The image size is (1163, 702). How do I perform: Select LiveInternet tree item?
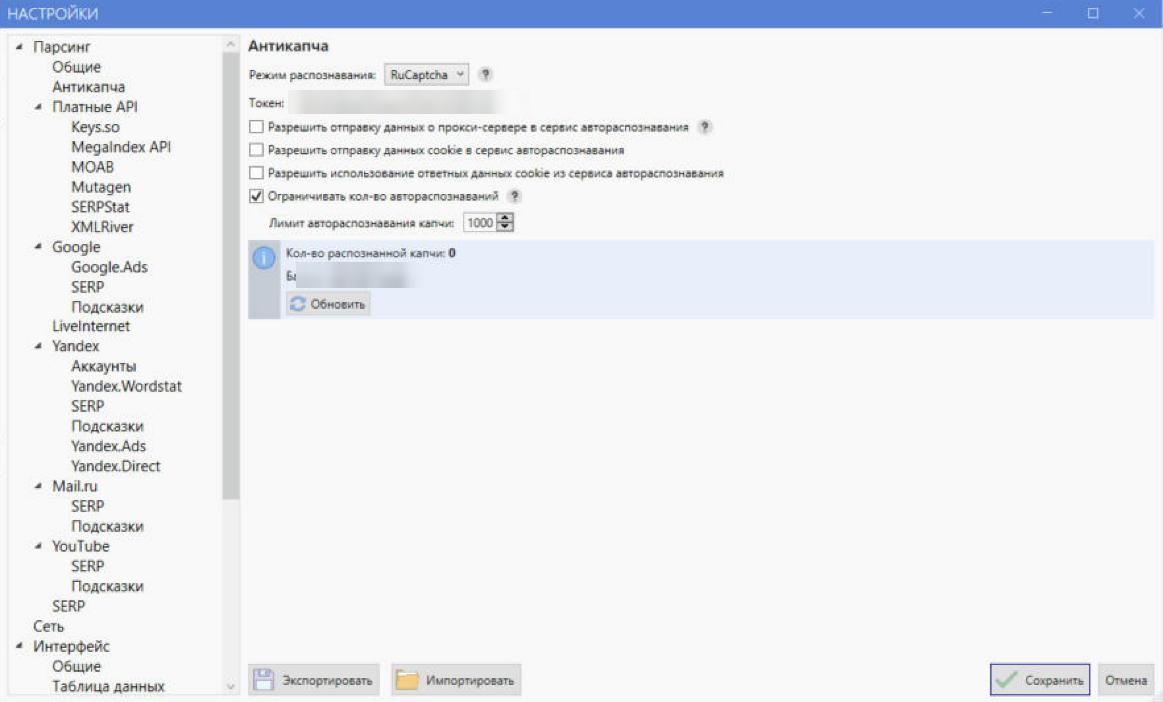(90, 327)
